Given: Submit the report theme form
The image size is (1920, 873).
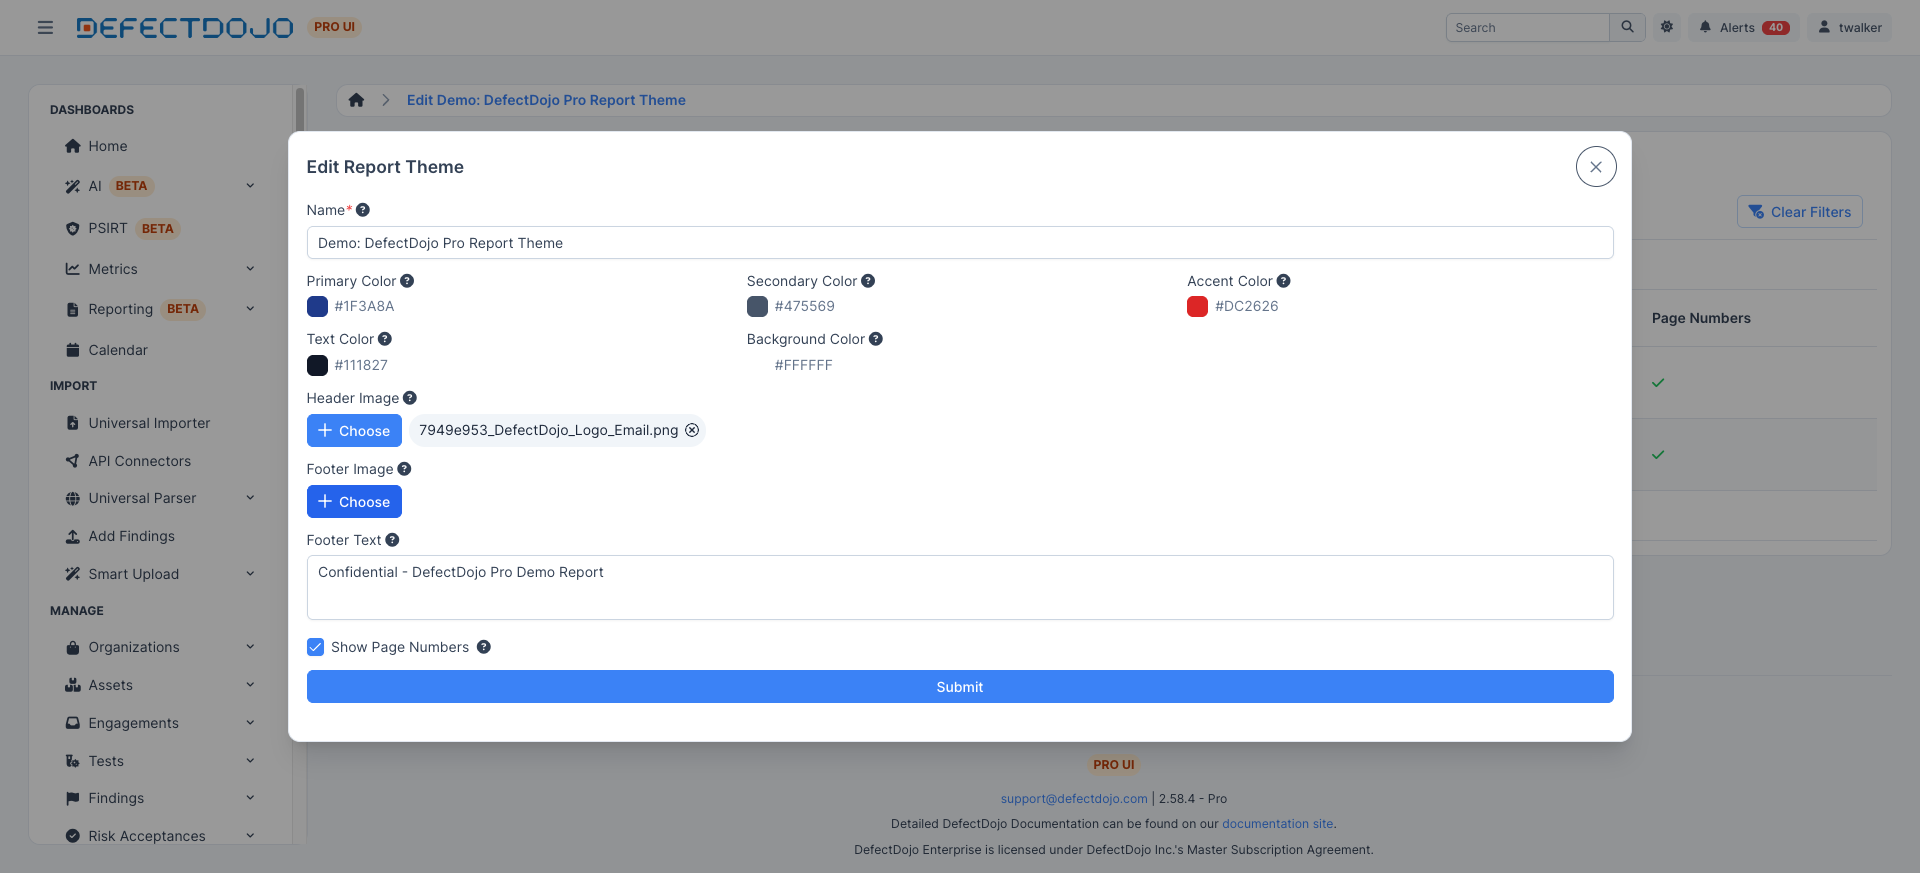Looking at the screenshot, I should point(960,687).
